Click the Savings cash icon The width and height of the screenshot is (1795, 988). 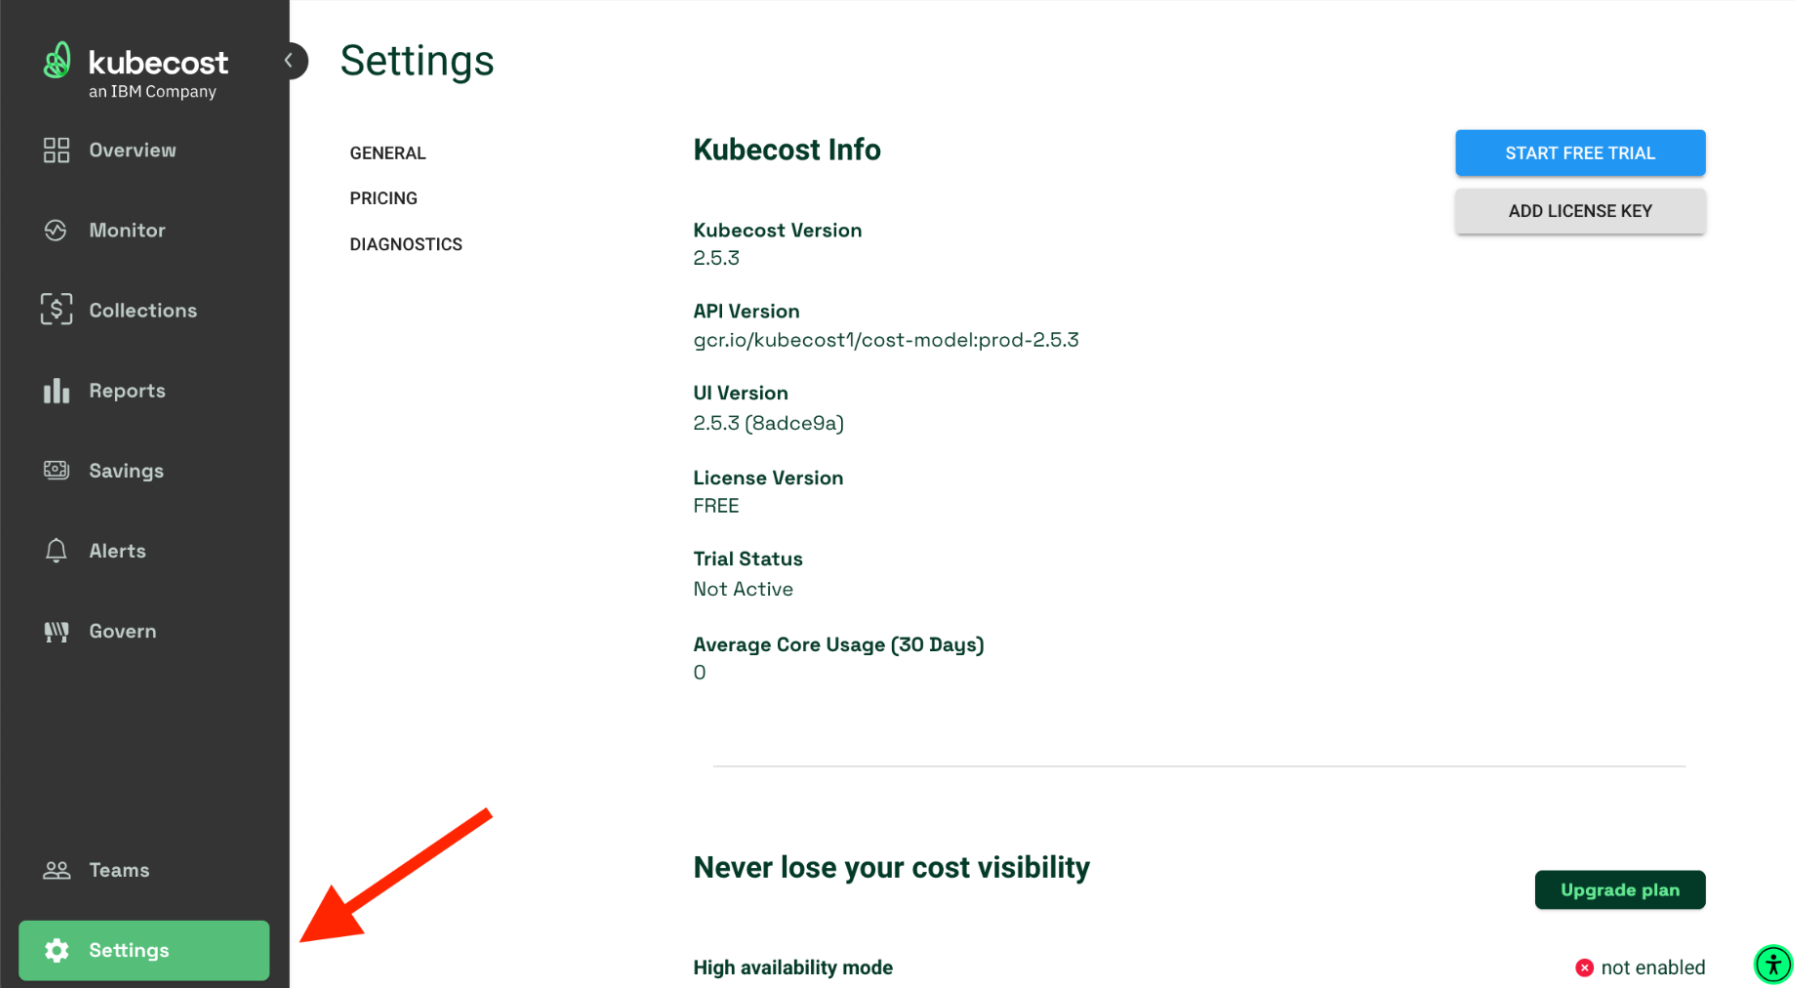click(56, 470)
